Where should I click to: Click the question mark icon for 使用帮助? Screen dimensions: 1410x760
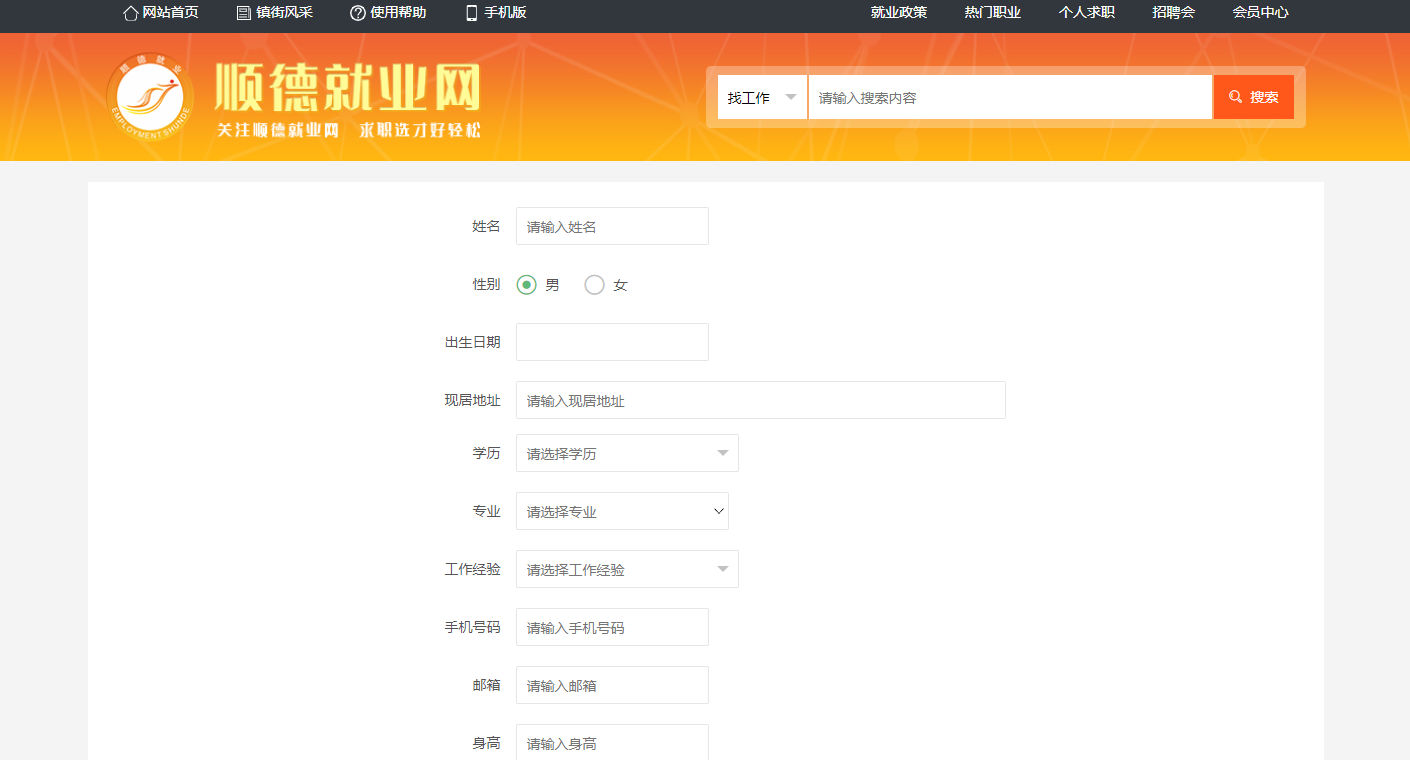[x=358, y=13]
